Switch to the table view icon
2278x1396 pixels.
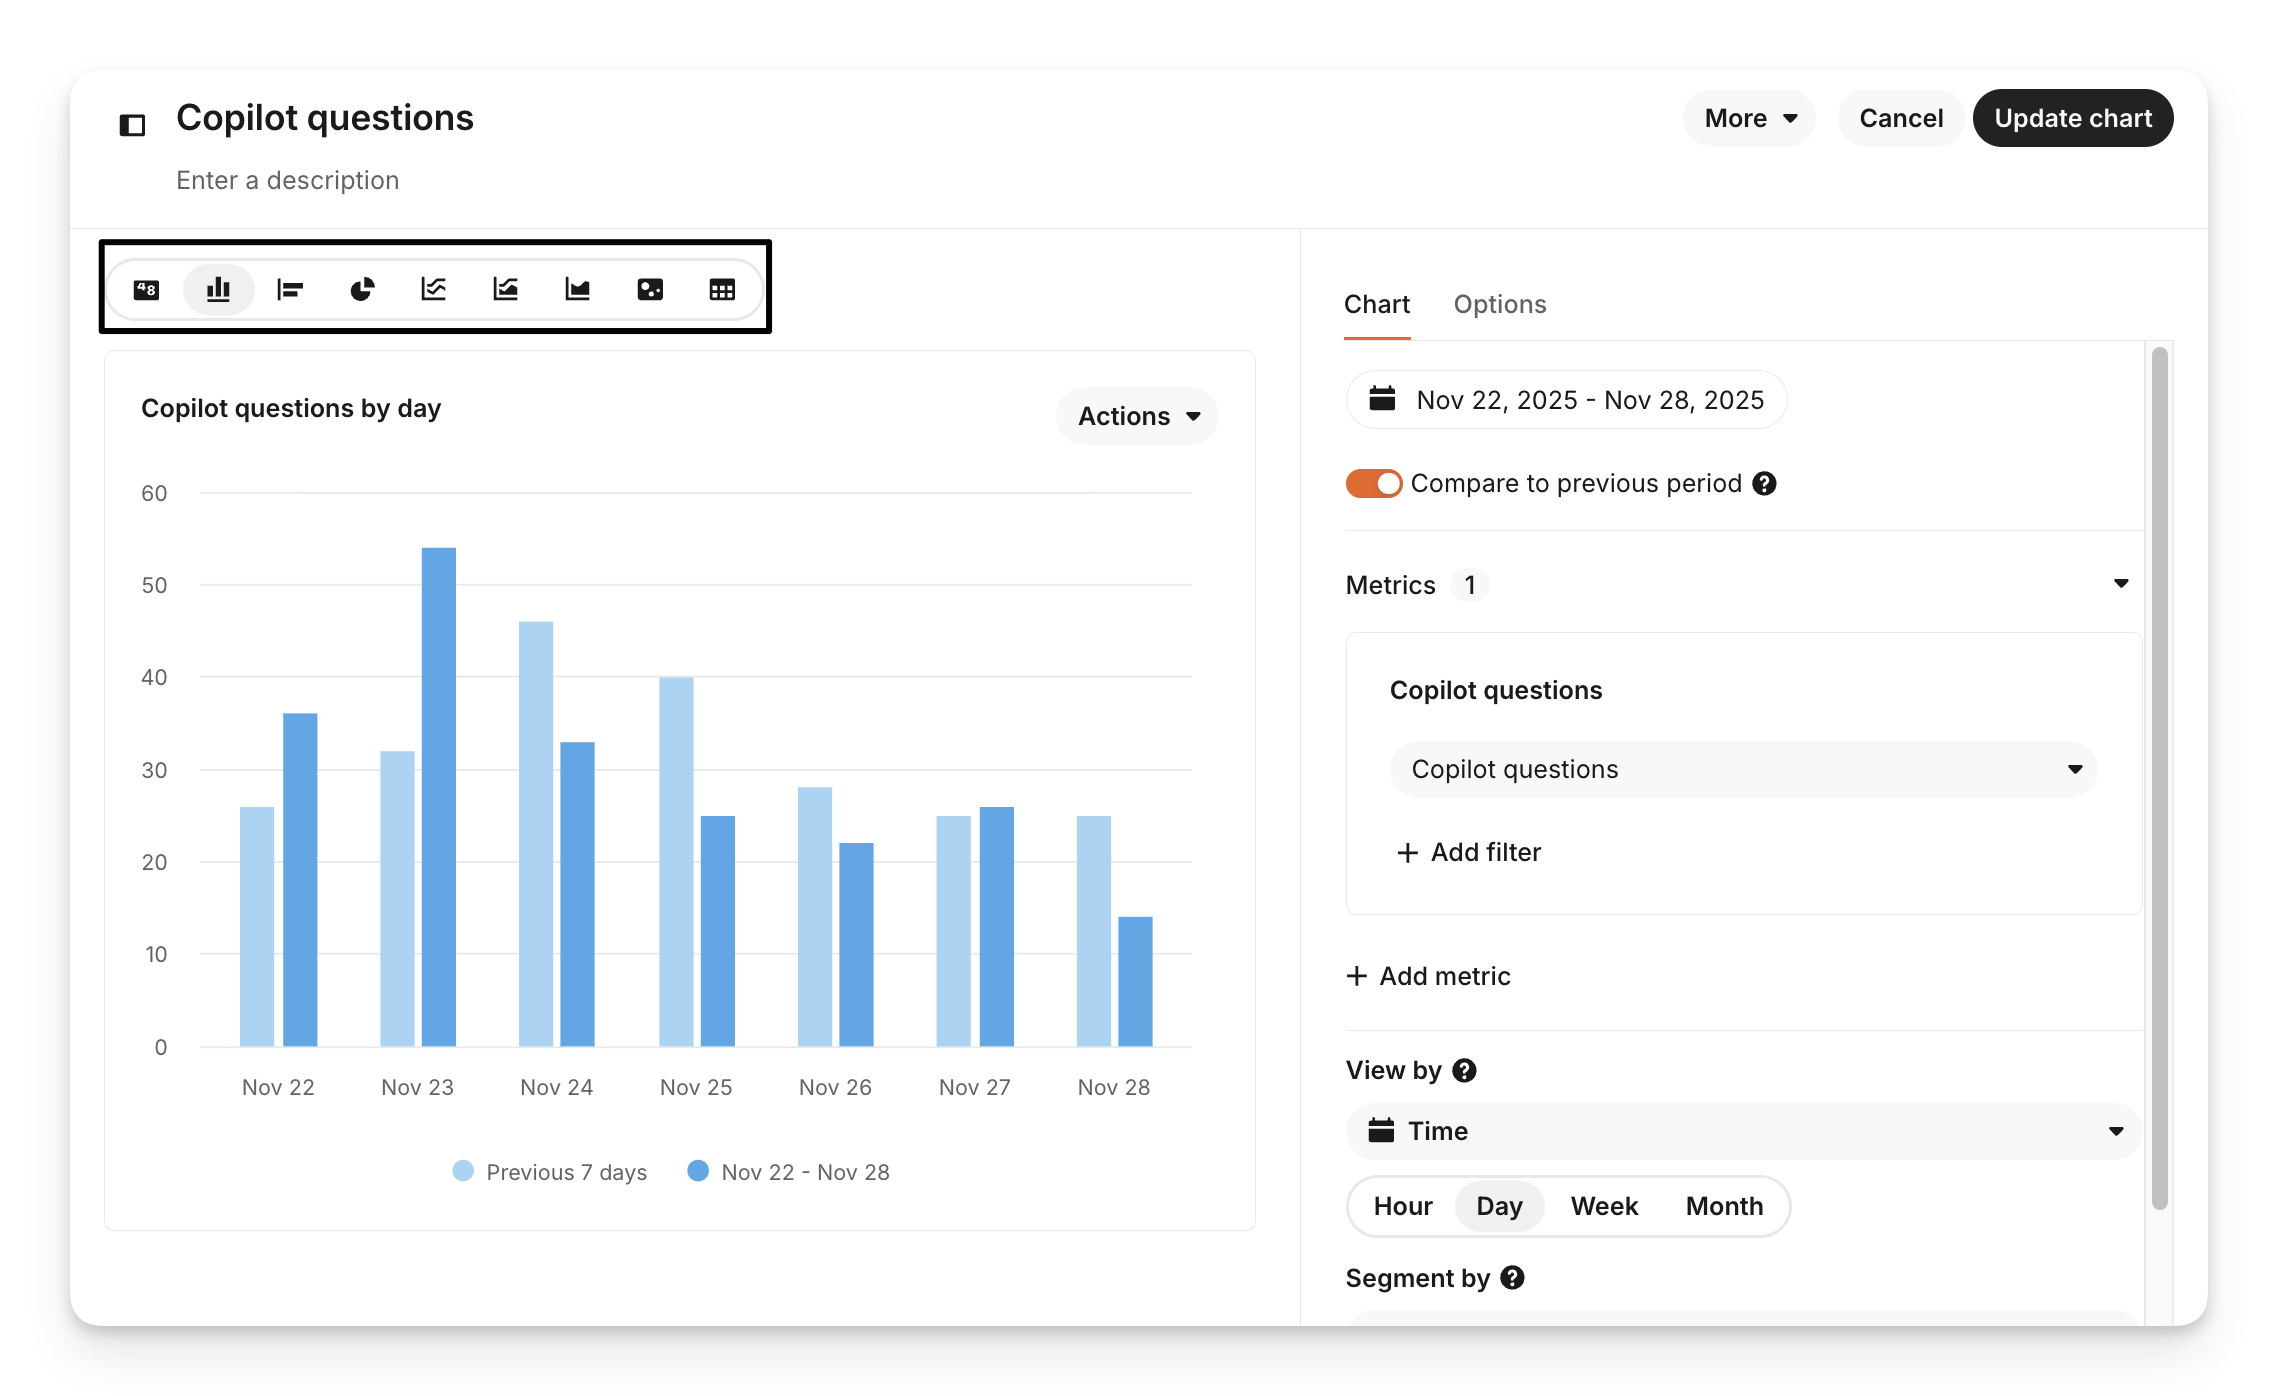point(722,290)
